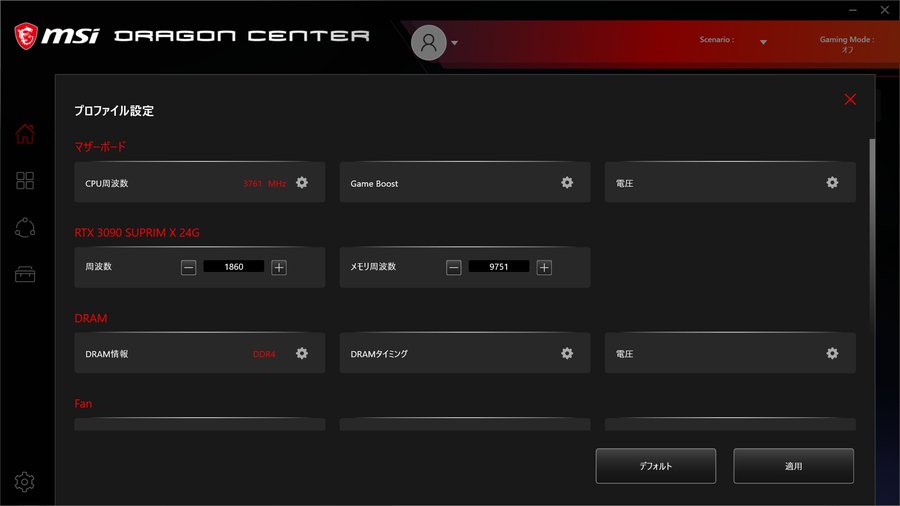Click the memory frequency field showing 9751

point(499,267)
